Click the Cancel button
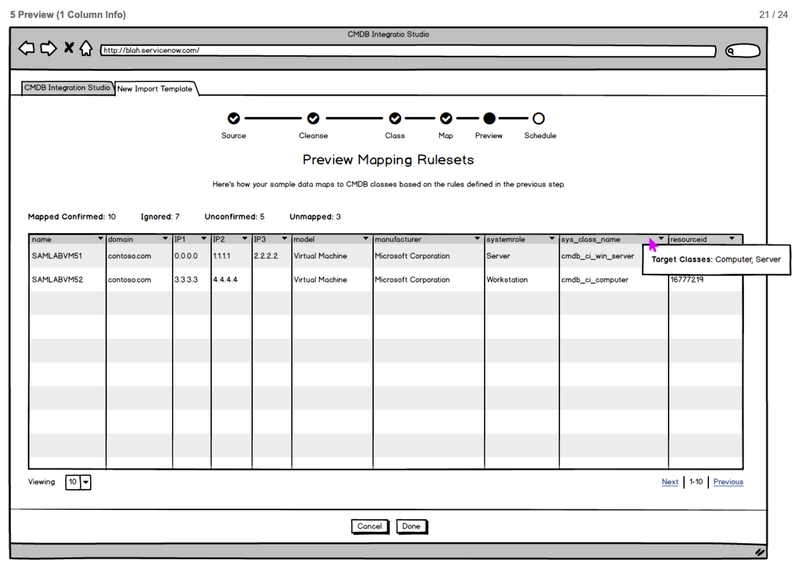The height and width of the screenshot is (574, 800). pos(370,526)
